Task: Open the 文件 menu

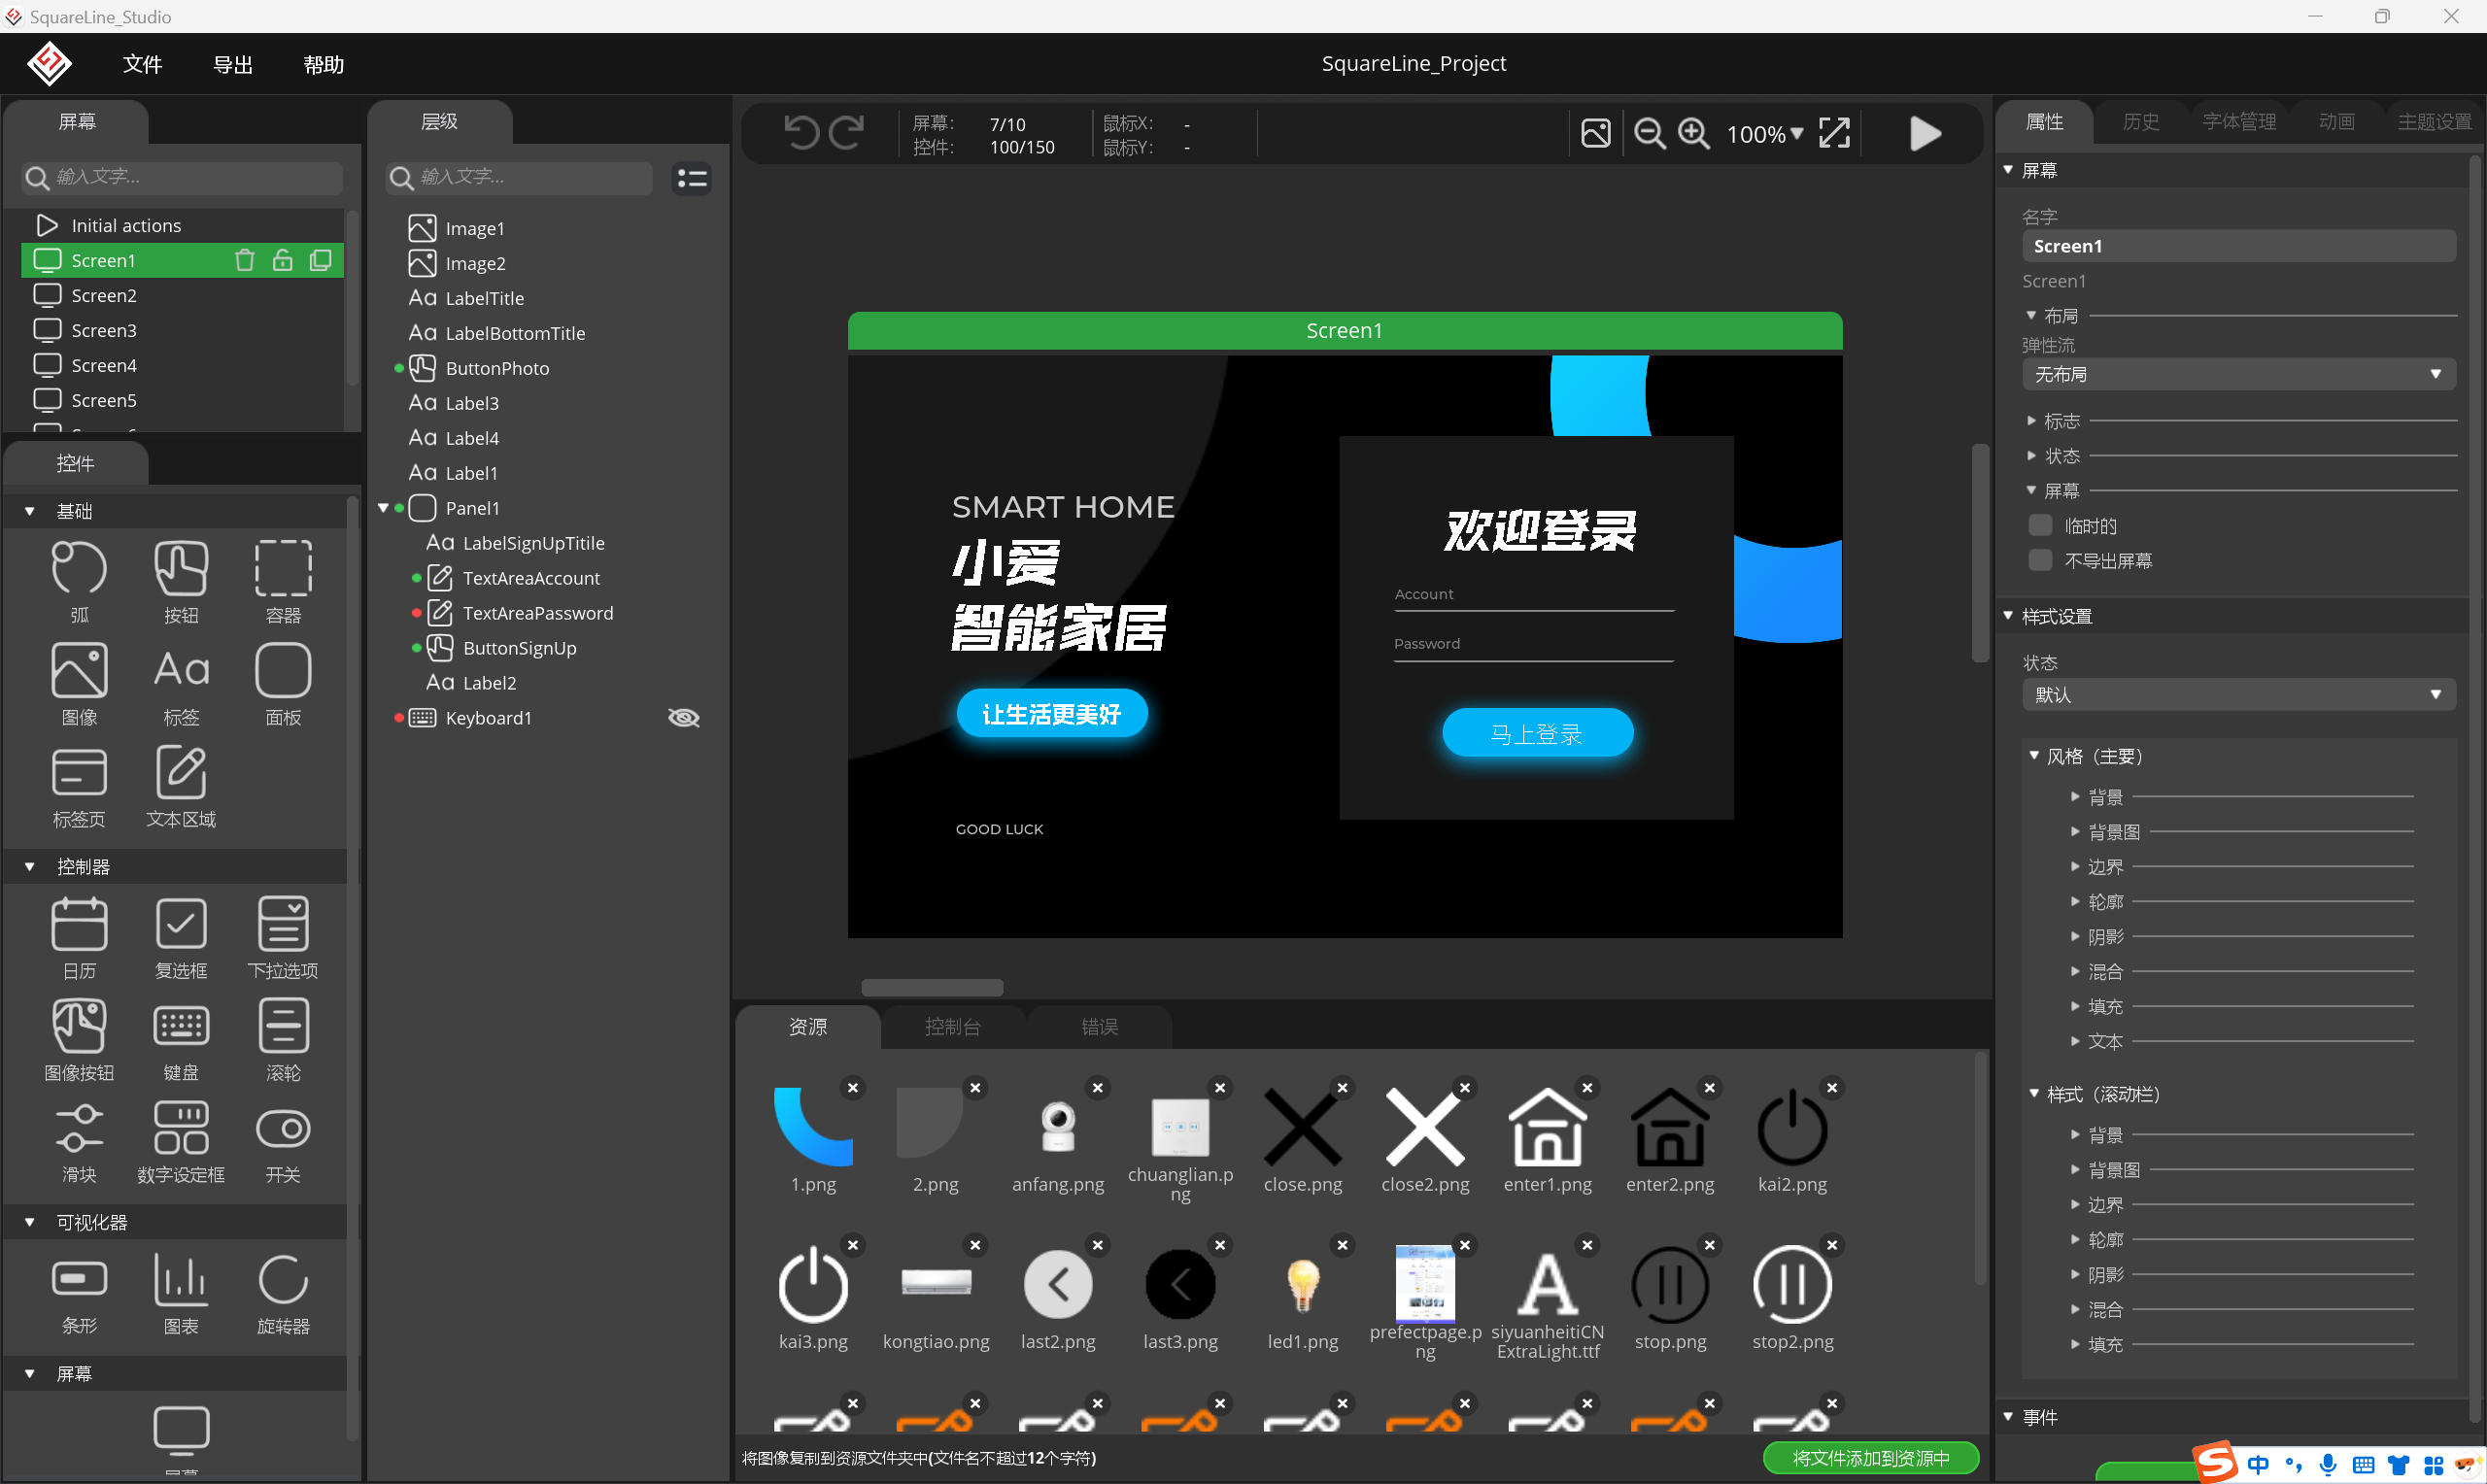Action: pos(142,65)
